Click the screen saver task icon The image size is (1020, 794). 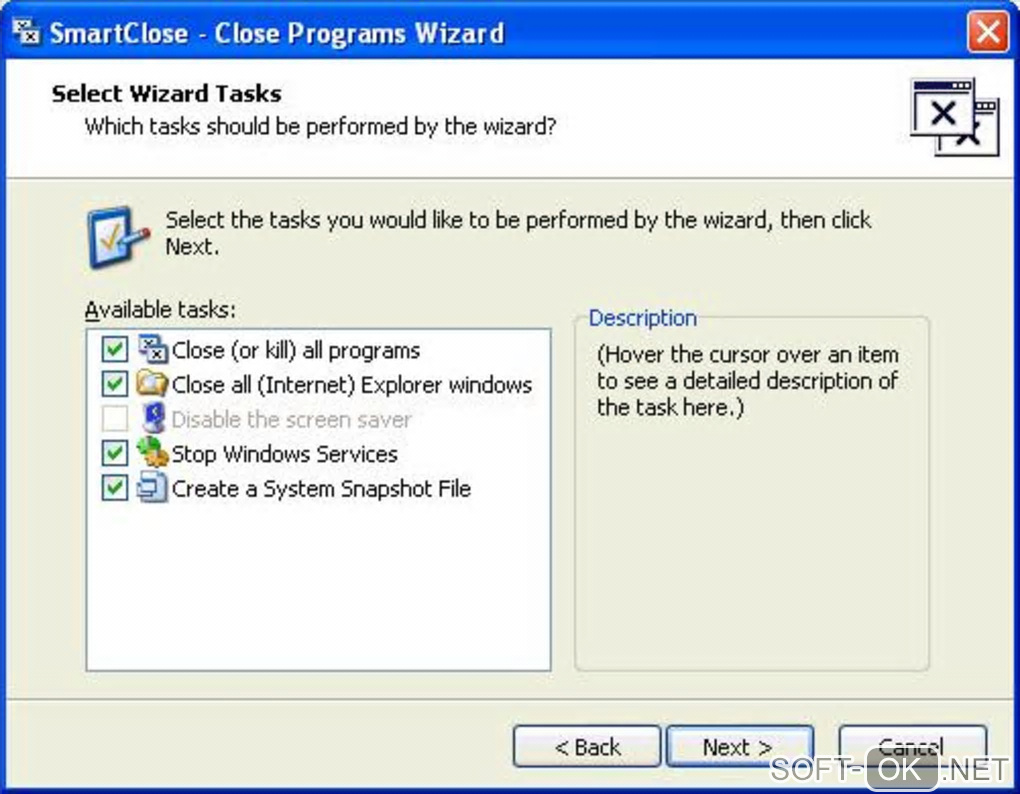point(152,419)
